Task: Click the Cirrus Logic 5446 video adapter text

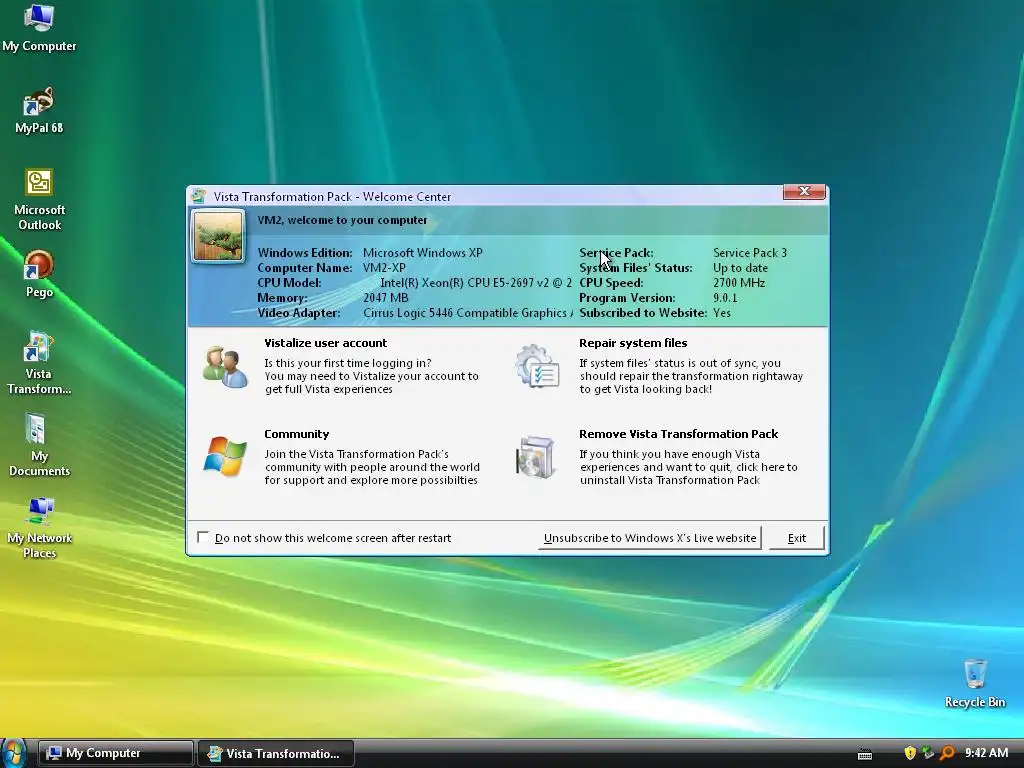Action: 468,313
